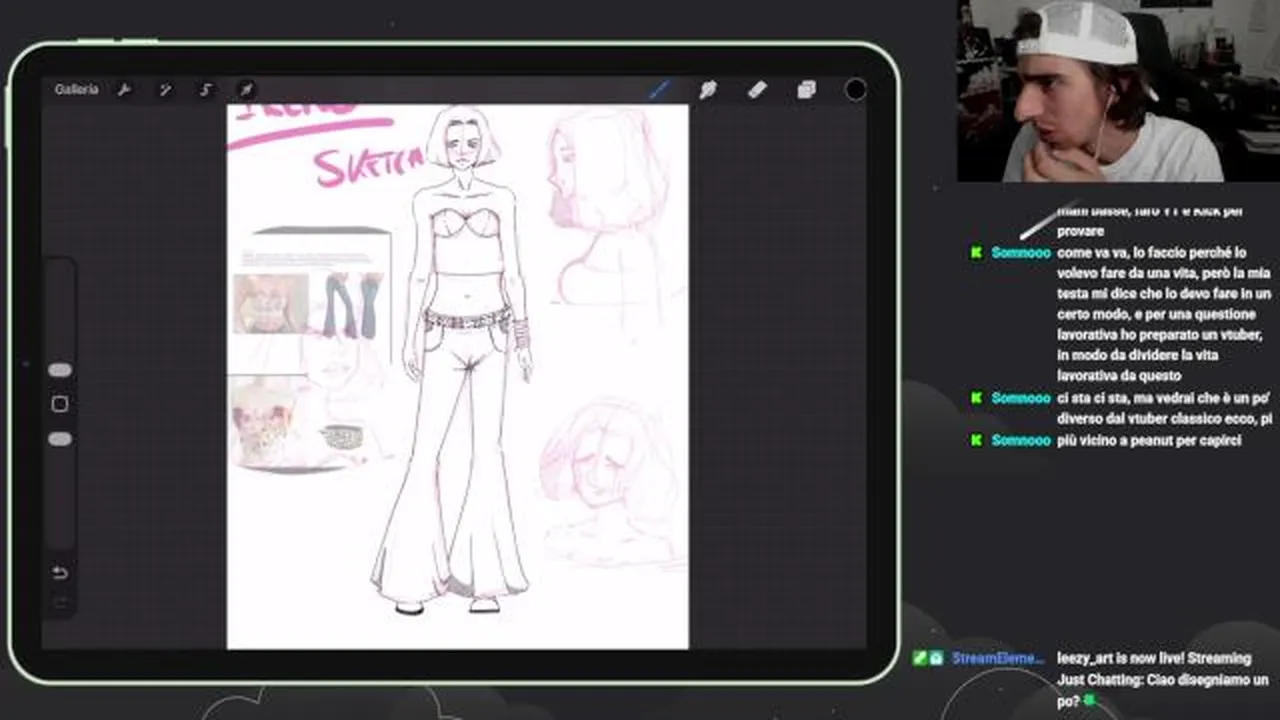Image resolution: width=1280 pixels, height=720 pixels.
Task: Open the Layers panel
Action: click(x=806, y=90)
